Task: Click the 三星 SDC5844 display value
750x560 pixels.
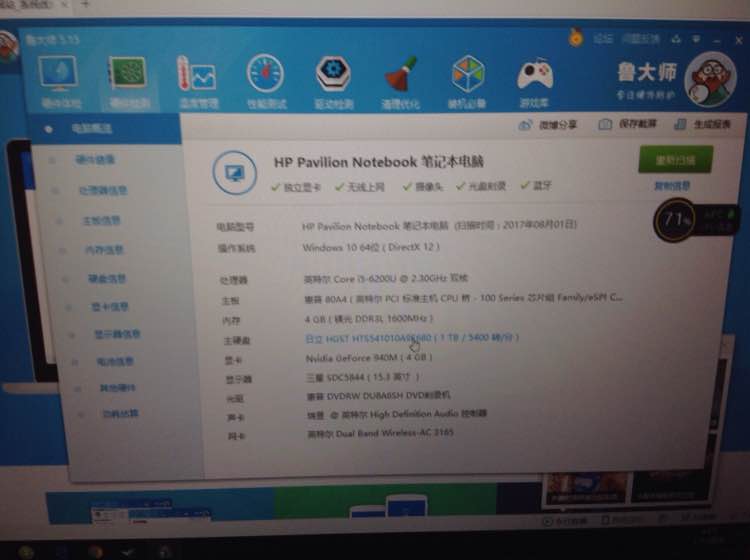Action: point(363,377)
